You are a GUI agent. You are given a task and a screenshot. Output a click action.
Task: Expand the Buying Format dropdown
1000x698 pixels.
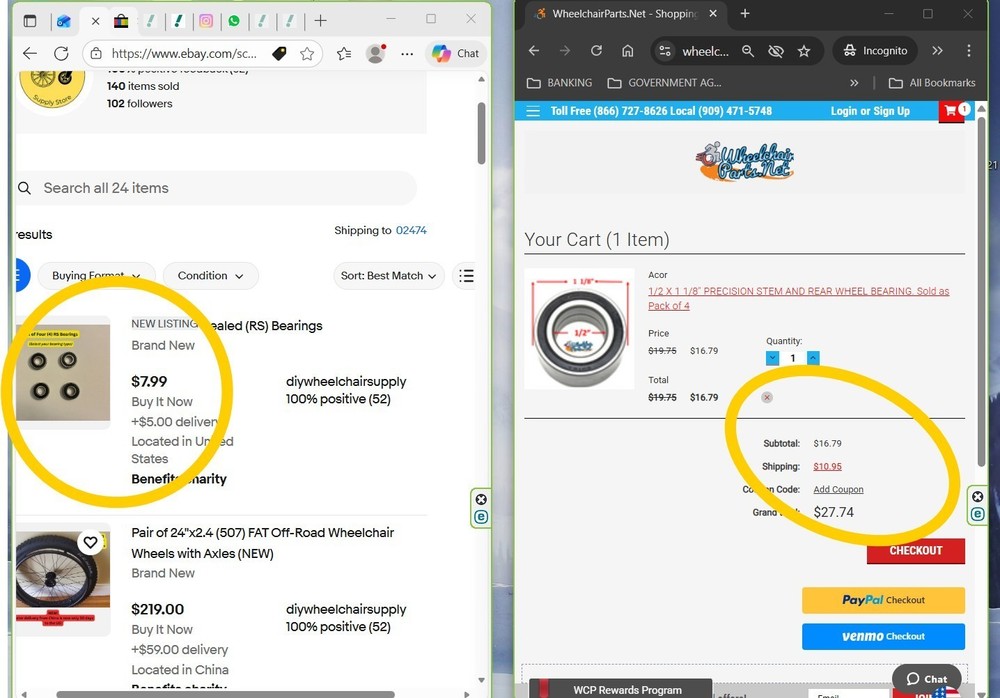96,276
